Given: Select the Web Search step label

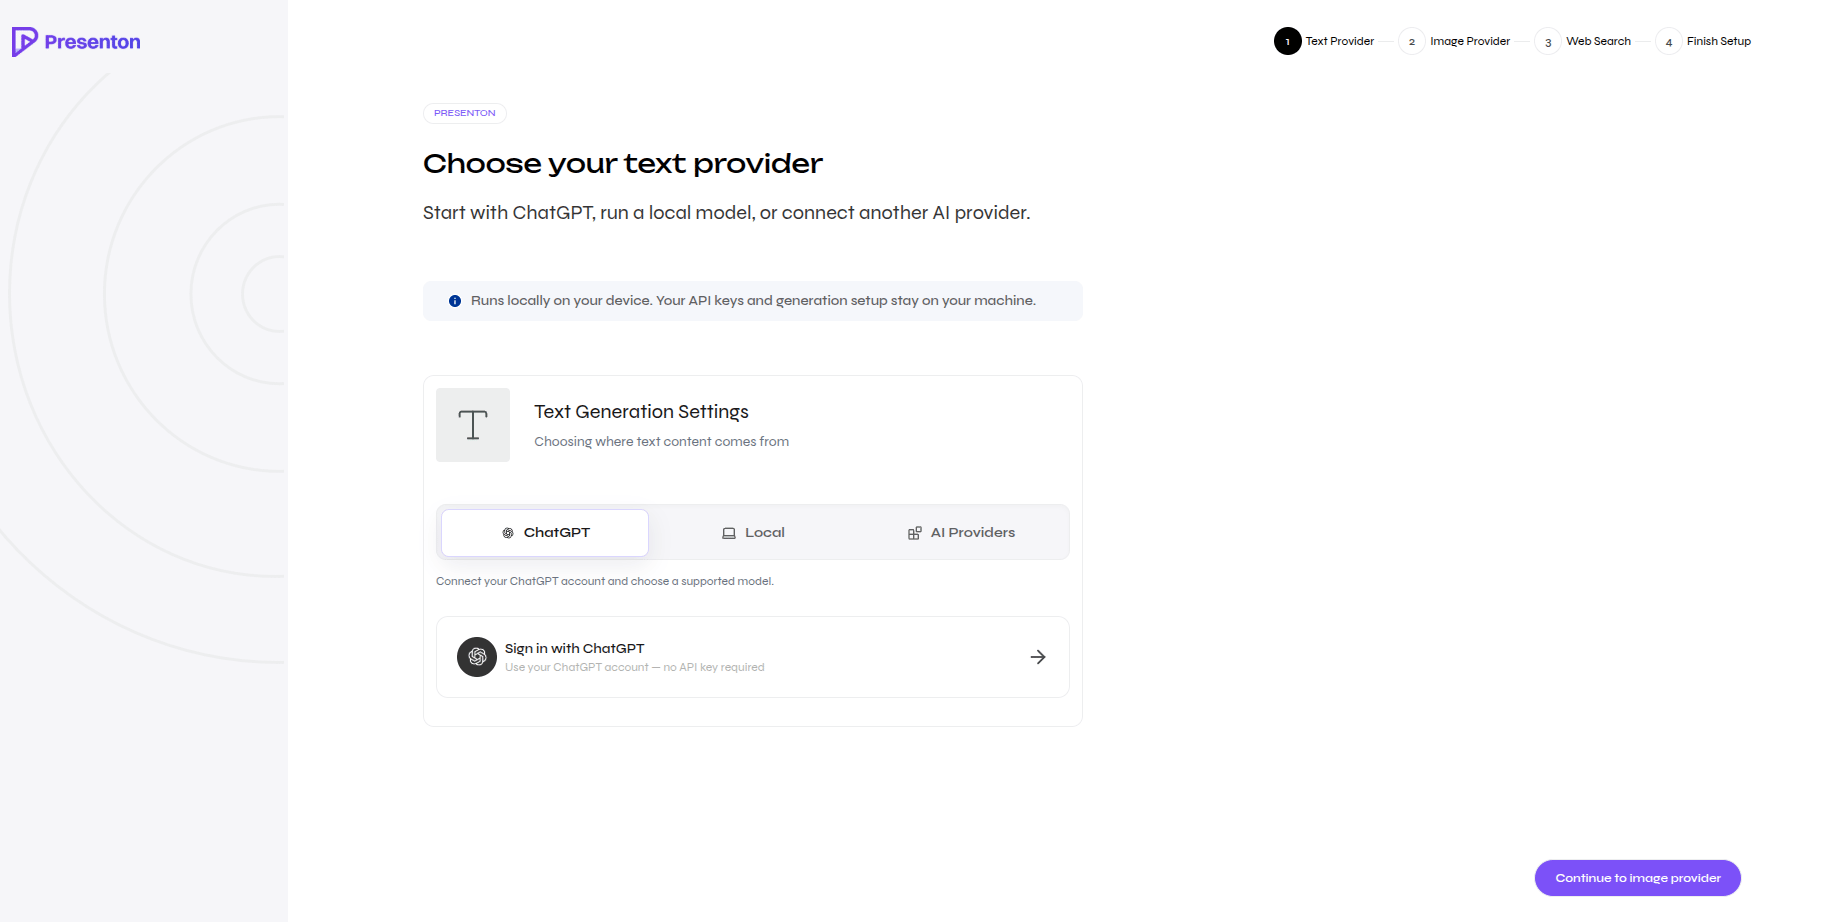Looking at the screenshot, I should pyautogui.click(x=1598, y=41).
